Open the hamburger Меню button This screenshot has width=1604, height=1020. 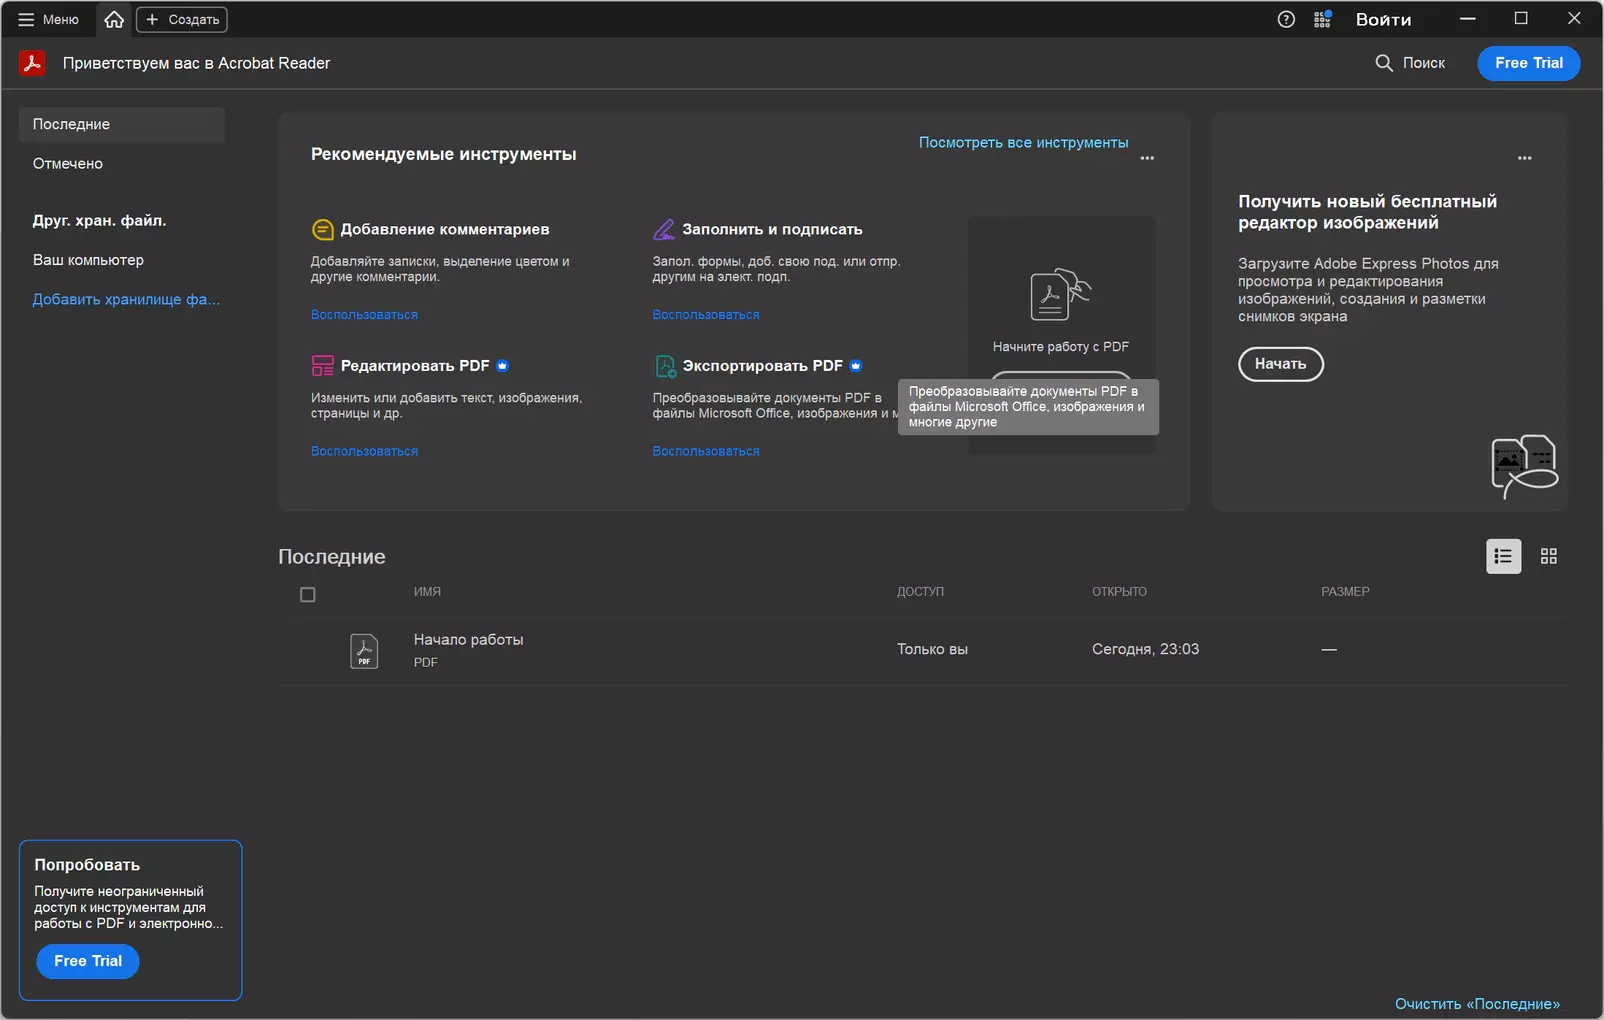[x=48, y=19]
